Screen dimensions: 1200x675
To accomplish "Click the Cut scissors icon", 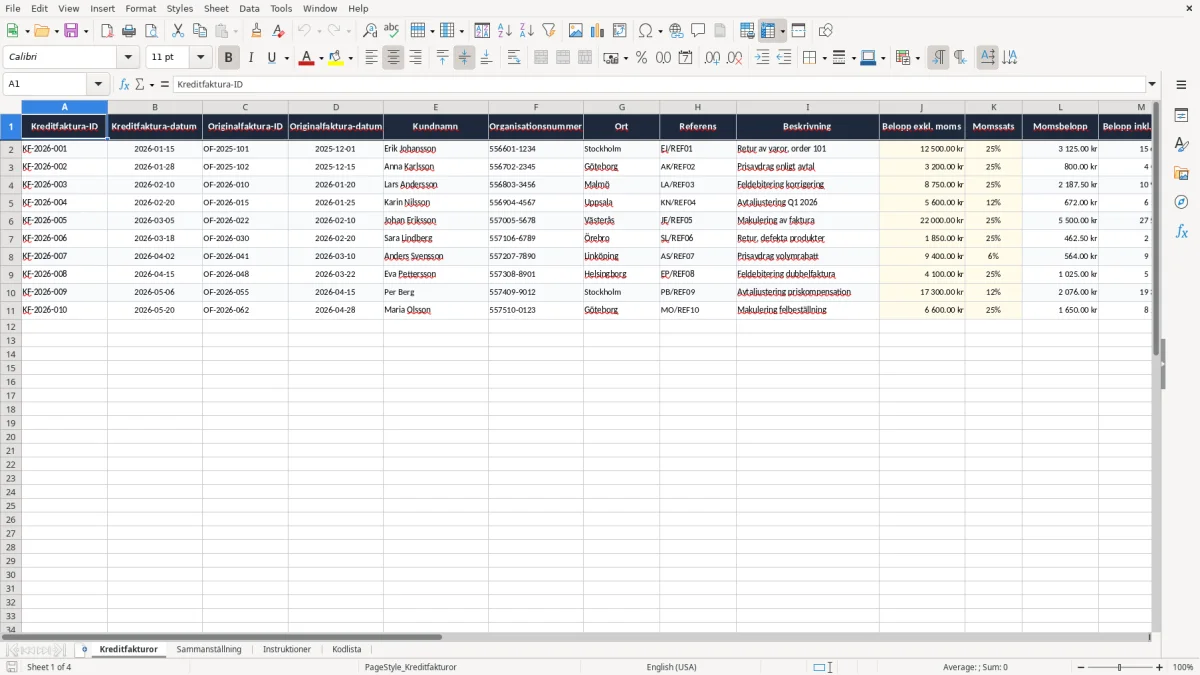I will (x=178, y=31).
